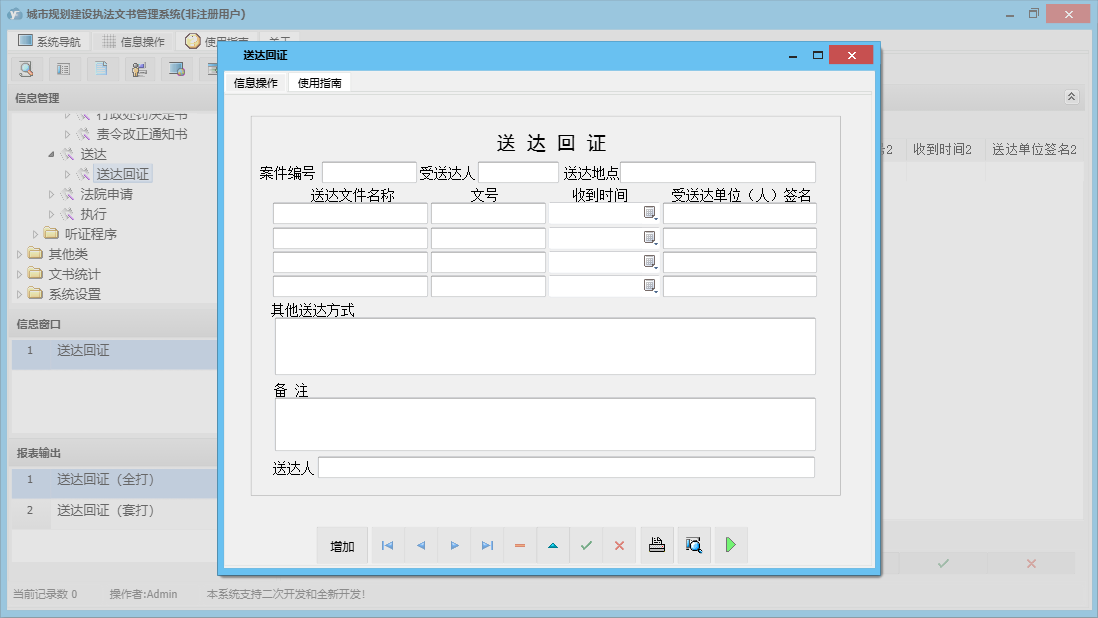This screenshot has height=618, width=1098.
Task: Open the first 收到时间 date picker
Action: tap(650, 213)
